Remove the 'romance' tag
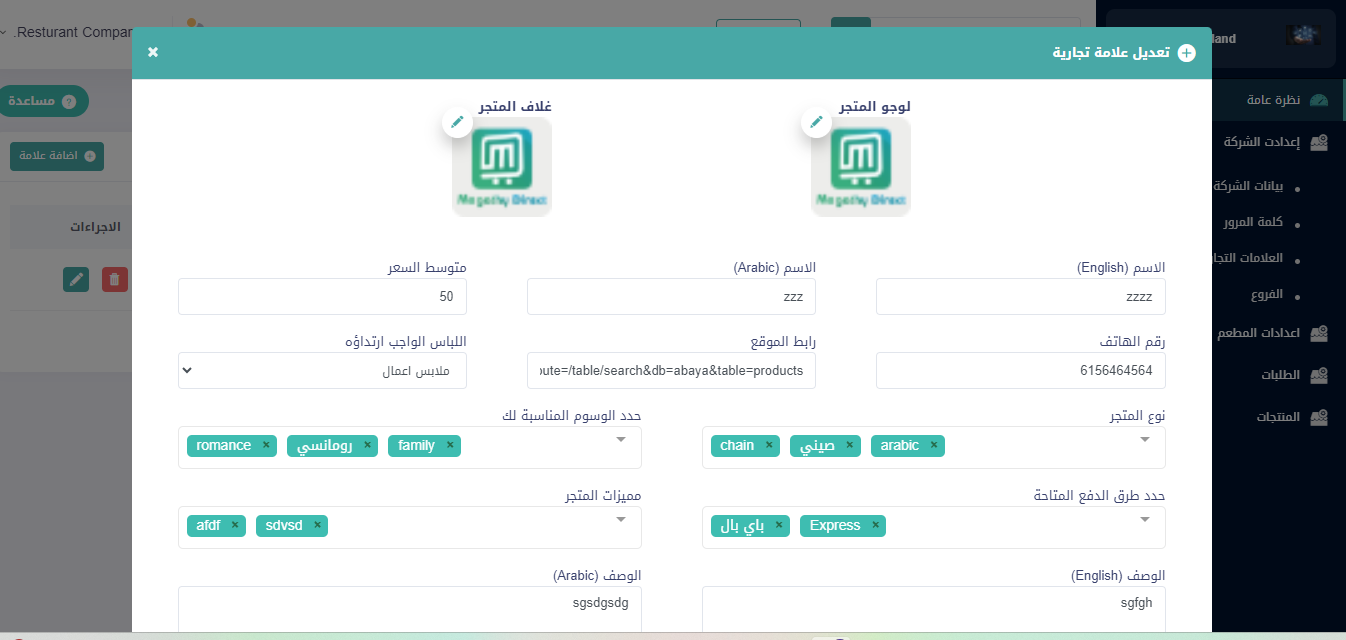This screenshot has height=640, width=1346. click(265, 446)
